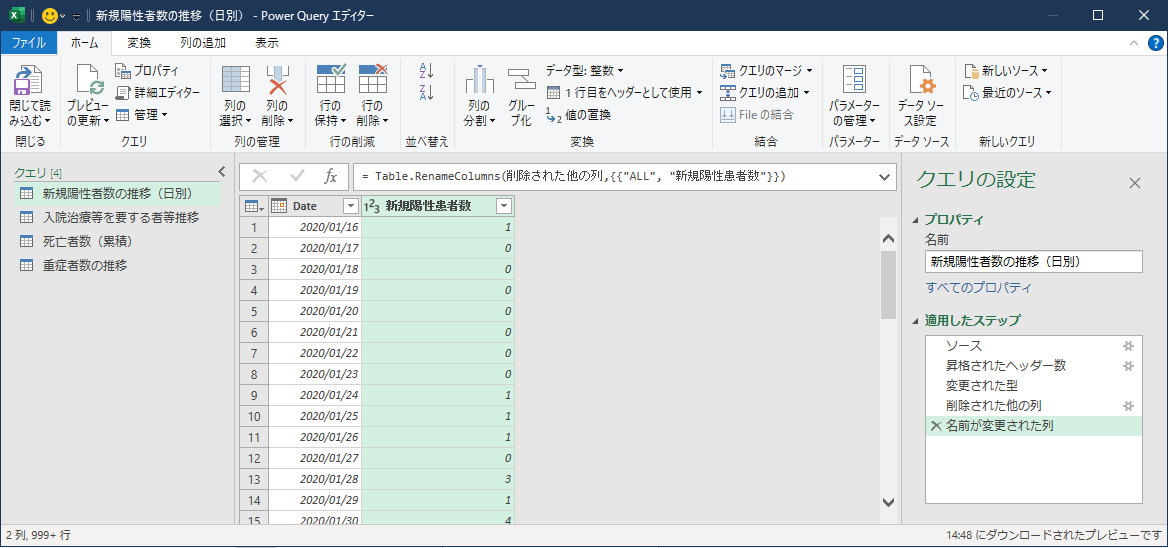Viewport: 1168px width, 548px height.
Task: Open the quick access toolbar customize arrow
Action: click(76, 16)
